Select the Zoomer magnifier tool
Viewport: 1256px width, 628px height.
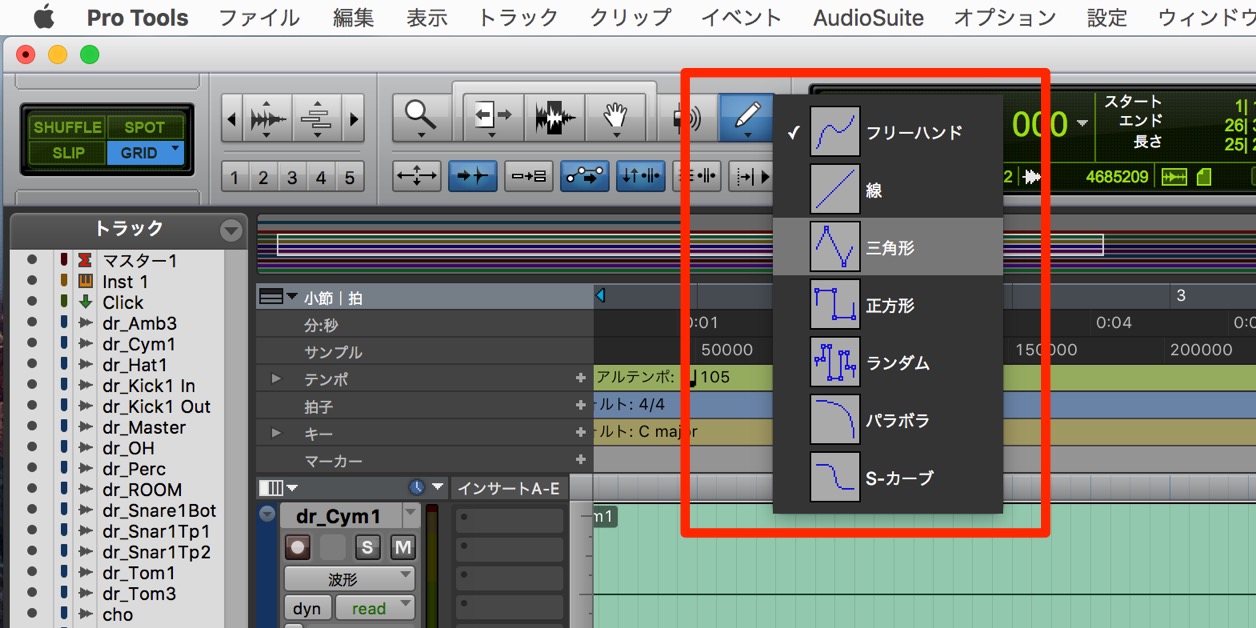[421, 118]
